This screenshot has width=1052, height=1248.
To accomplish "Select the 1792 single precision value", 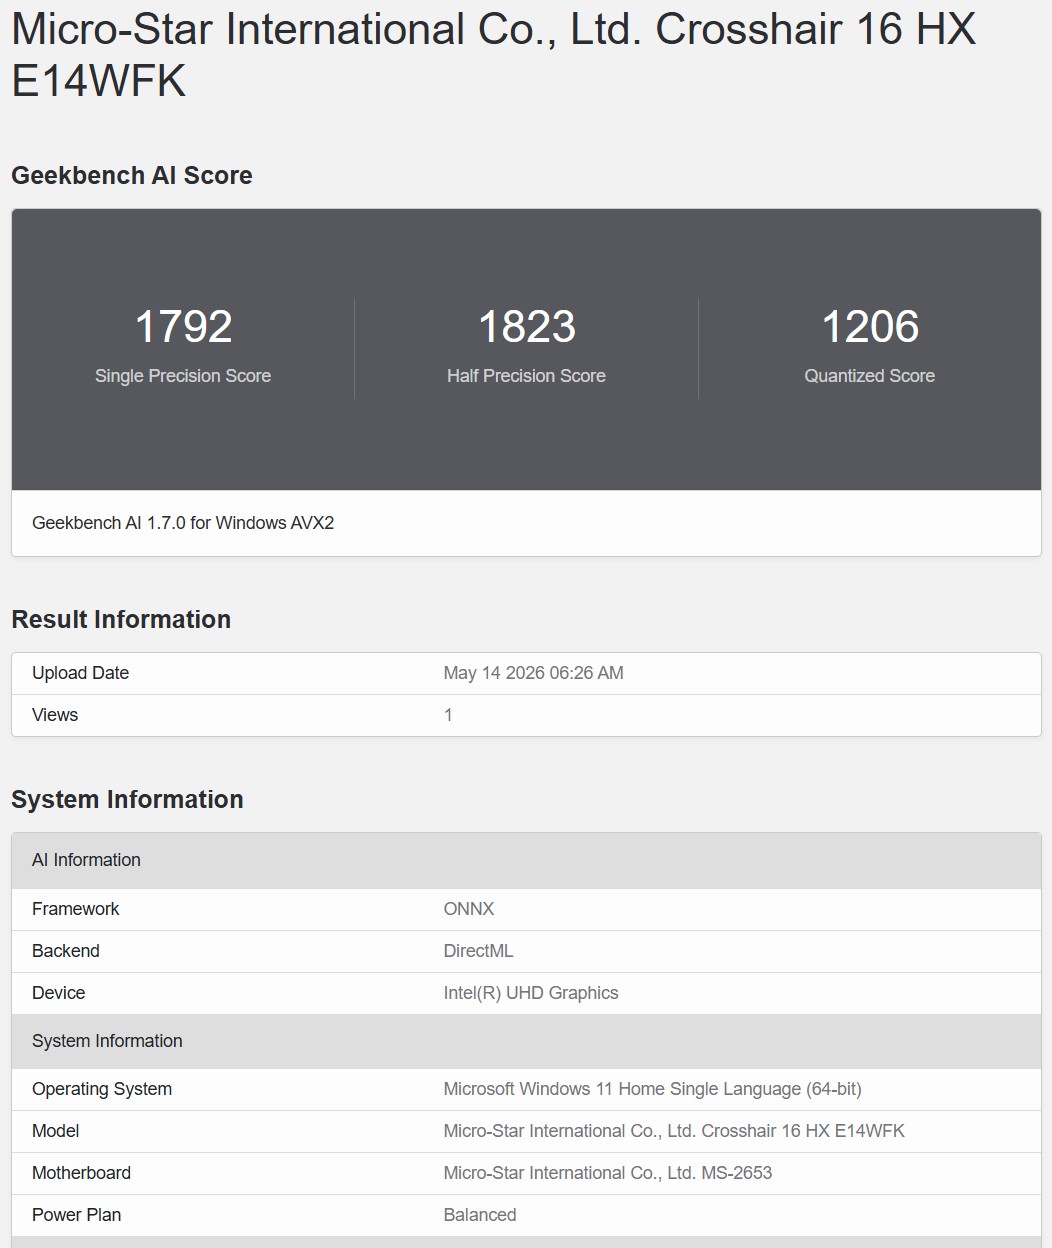I will click(x=183, y=327).
